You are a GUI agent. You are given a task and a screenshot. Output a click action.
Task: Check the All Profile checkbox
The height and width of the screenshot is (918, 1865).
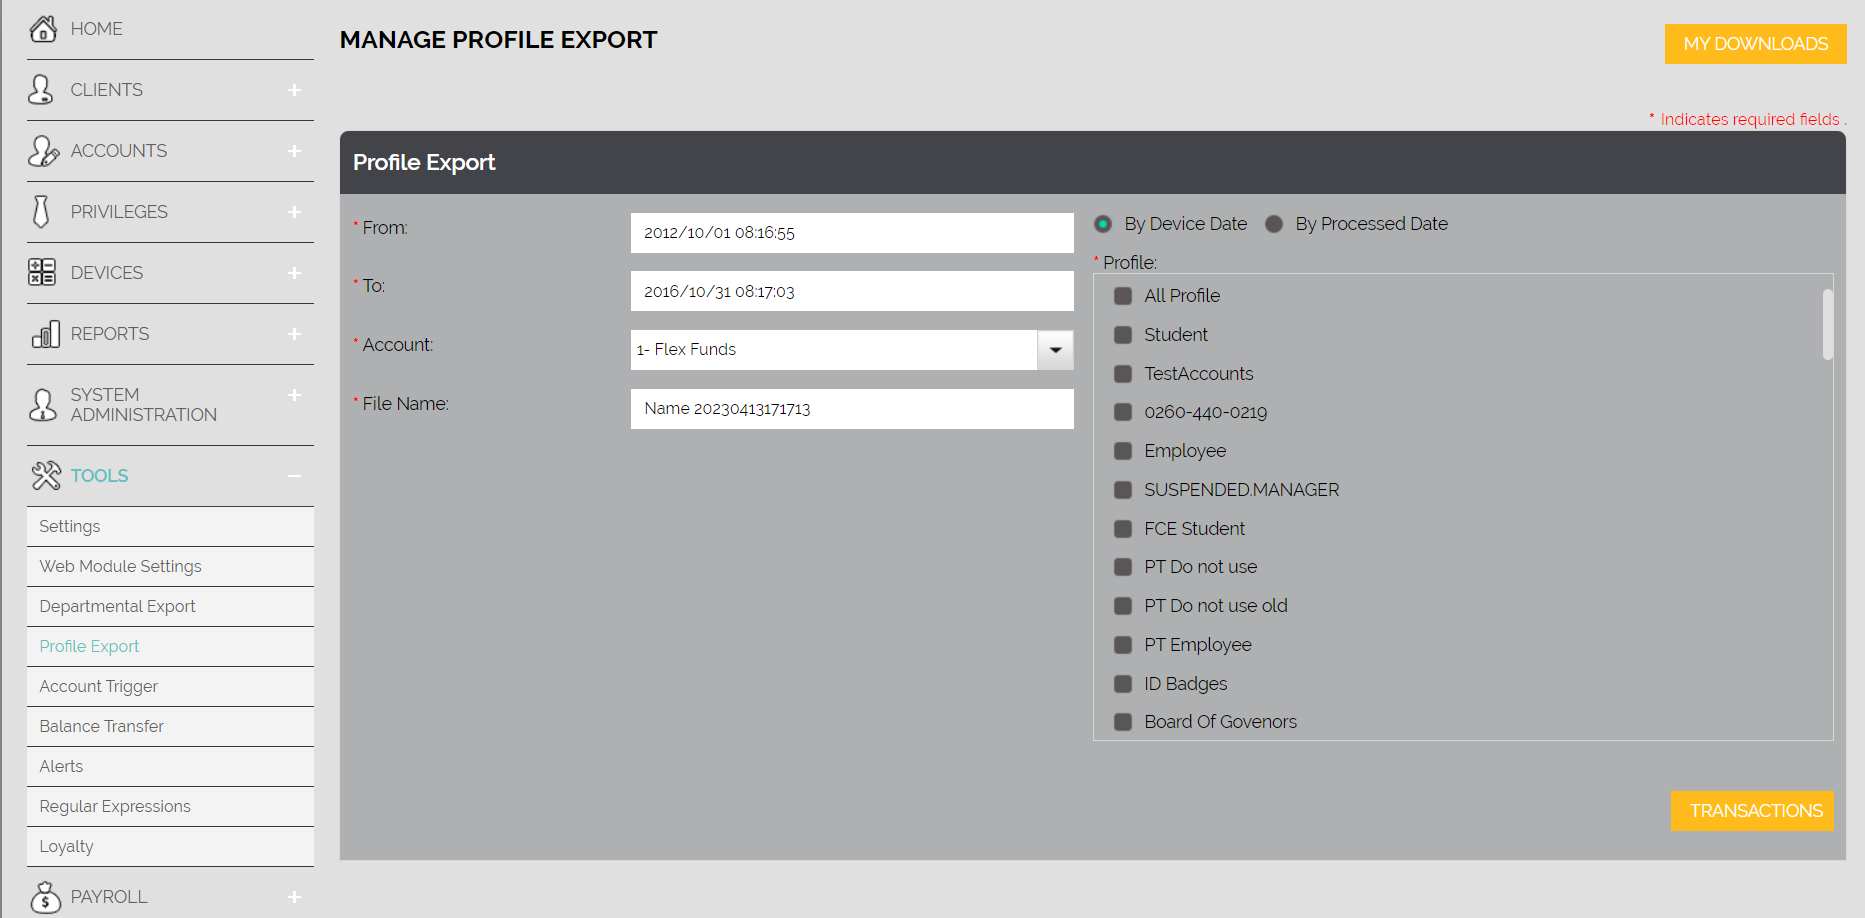[1123, 296]
